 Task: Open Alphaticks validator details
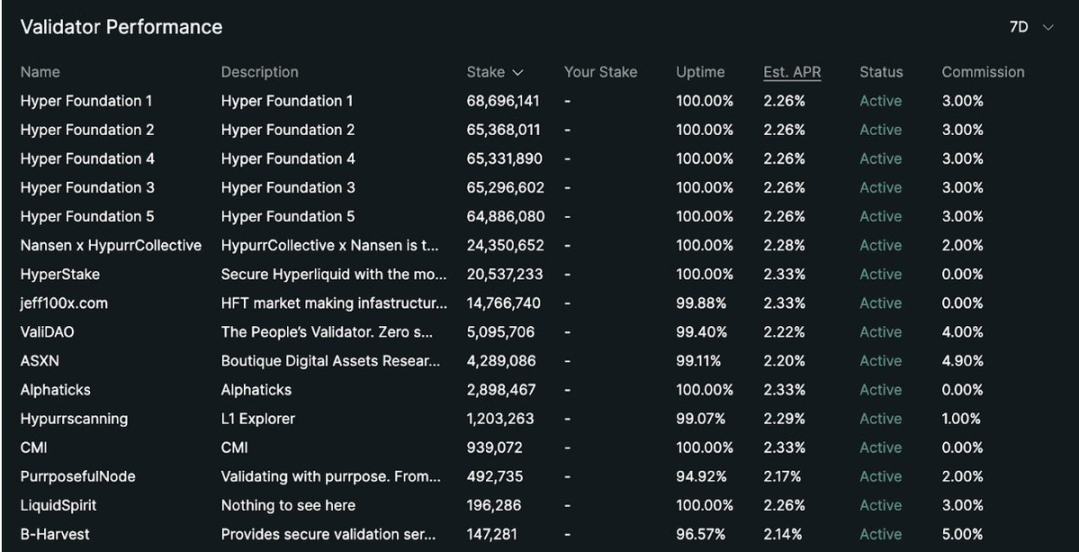55,390
